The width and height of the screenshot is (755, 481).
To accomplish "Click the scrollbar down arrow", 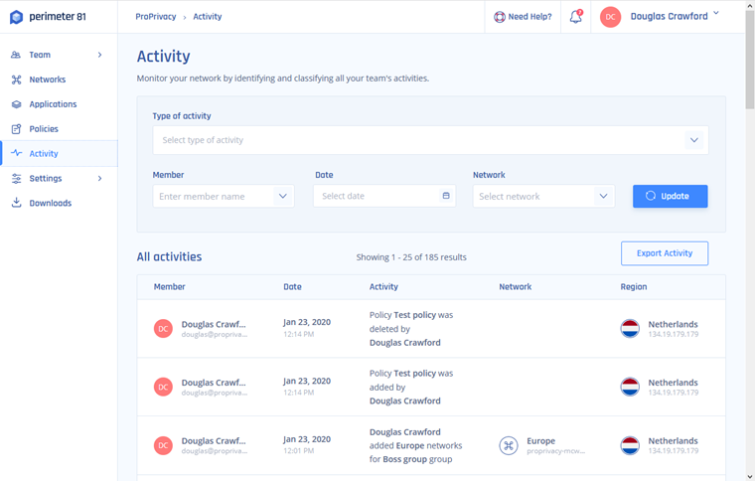I will [750, 476].
